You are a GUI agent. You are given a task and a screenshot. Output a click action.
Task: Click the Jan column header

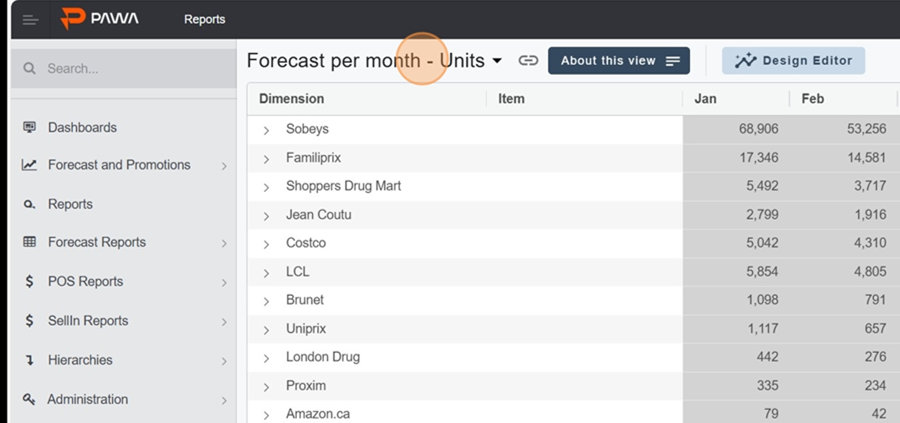(x=705, y=99)
